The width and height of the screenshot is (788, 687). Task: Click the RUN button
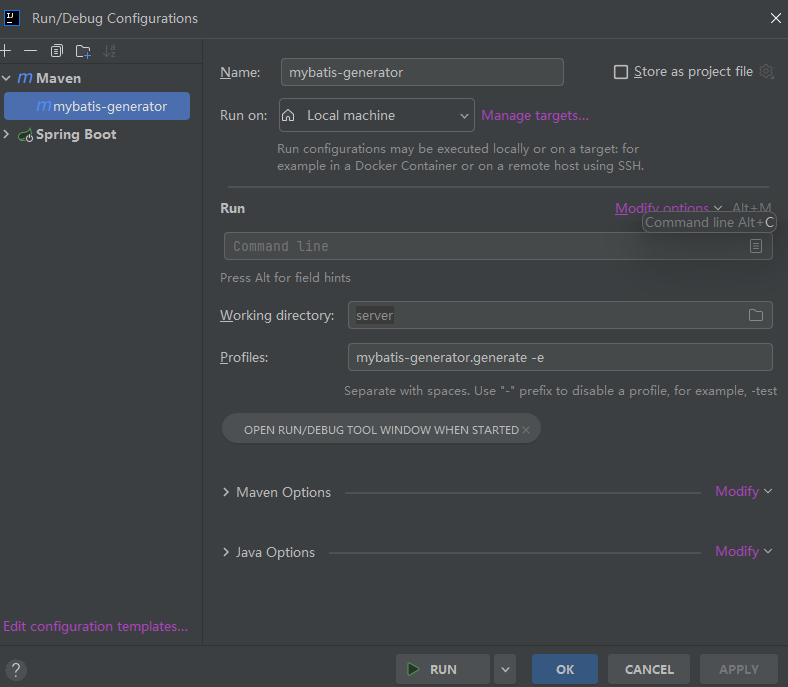click(443, 669)
